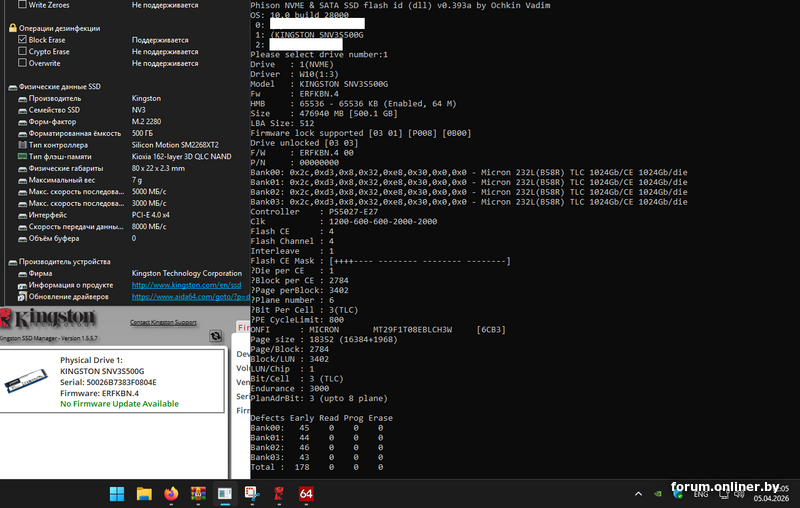Click the refresh icon in SSD Manager
800x508 pixels.
[x=215, y=336]
